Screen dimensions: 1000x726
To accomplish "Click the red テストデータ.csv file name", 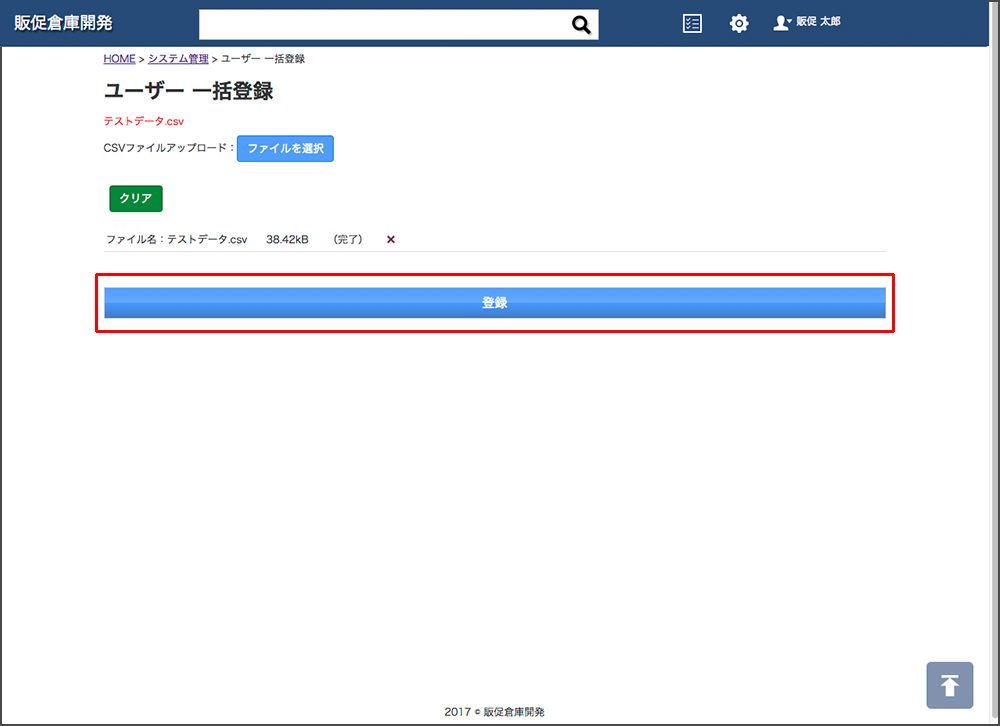I will pos(143,121).
